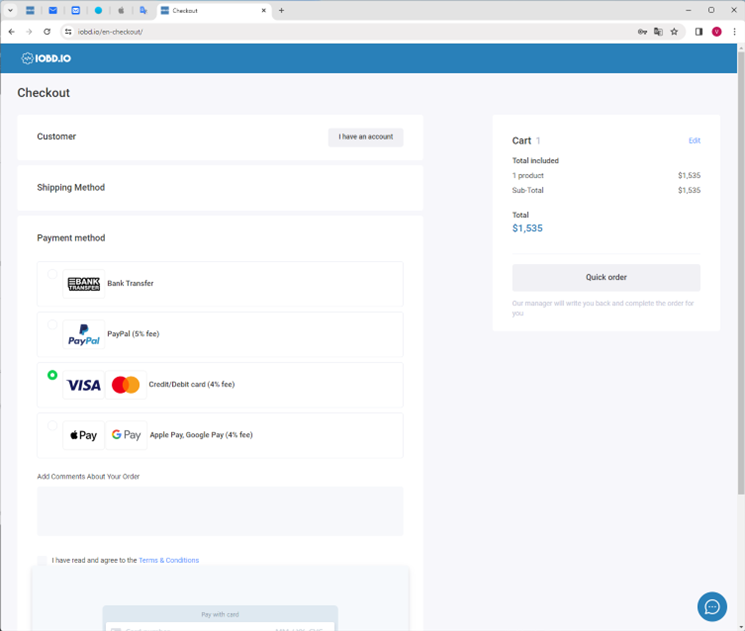This screenshot has height=631, width=745.
Task: Click the Mastercard logo icon
Action: 126,385
